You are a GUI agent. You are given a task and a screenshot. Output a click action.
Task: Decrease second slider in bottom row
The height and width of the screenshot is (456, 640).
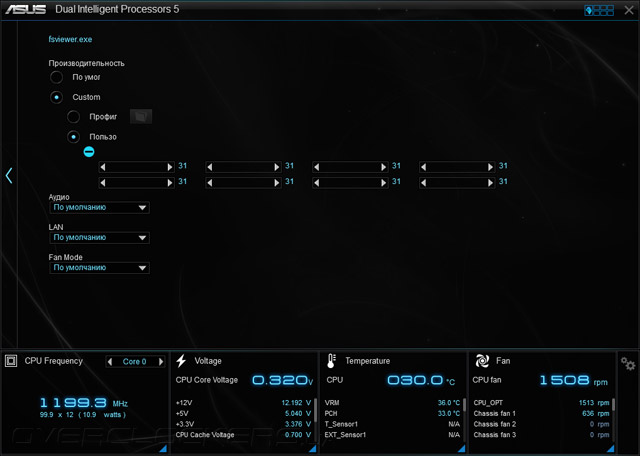(x=210, y=183)
